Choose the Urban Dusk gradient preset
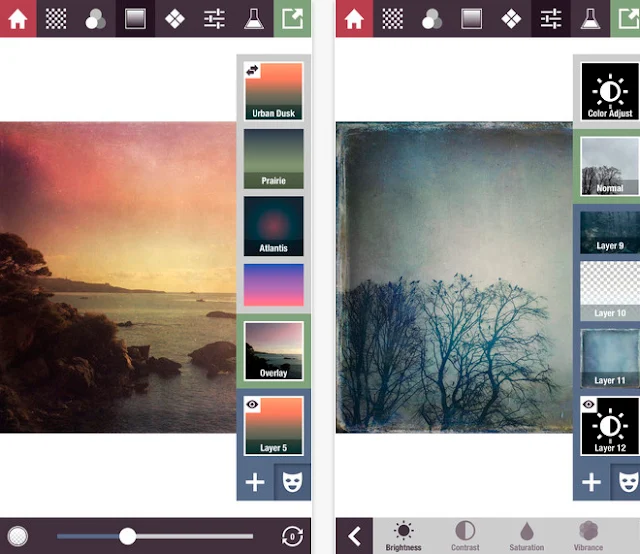Viewport: 640px width, 554px height. coord(273,91)
